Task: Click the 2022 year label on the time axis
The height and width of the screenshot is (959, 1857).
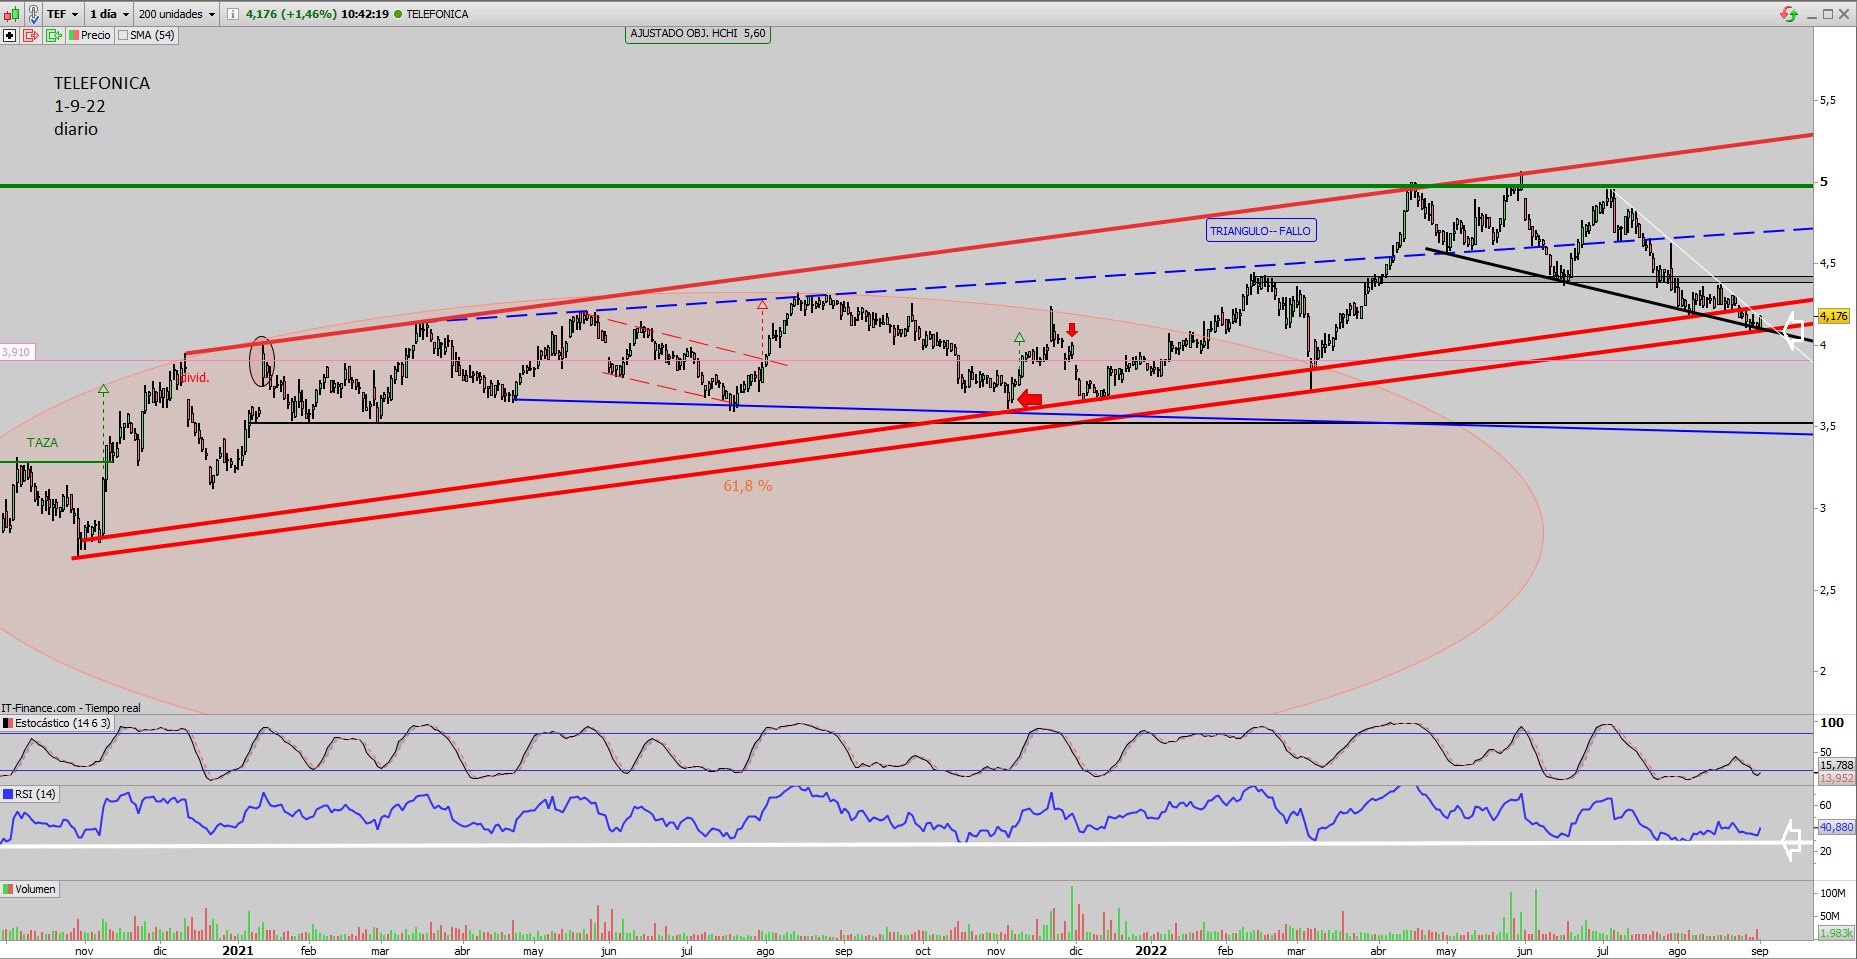Action: click(x=1151, y=951)
